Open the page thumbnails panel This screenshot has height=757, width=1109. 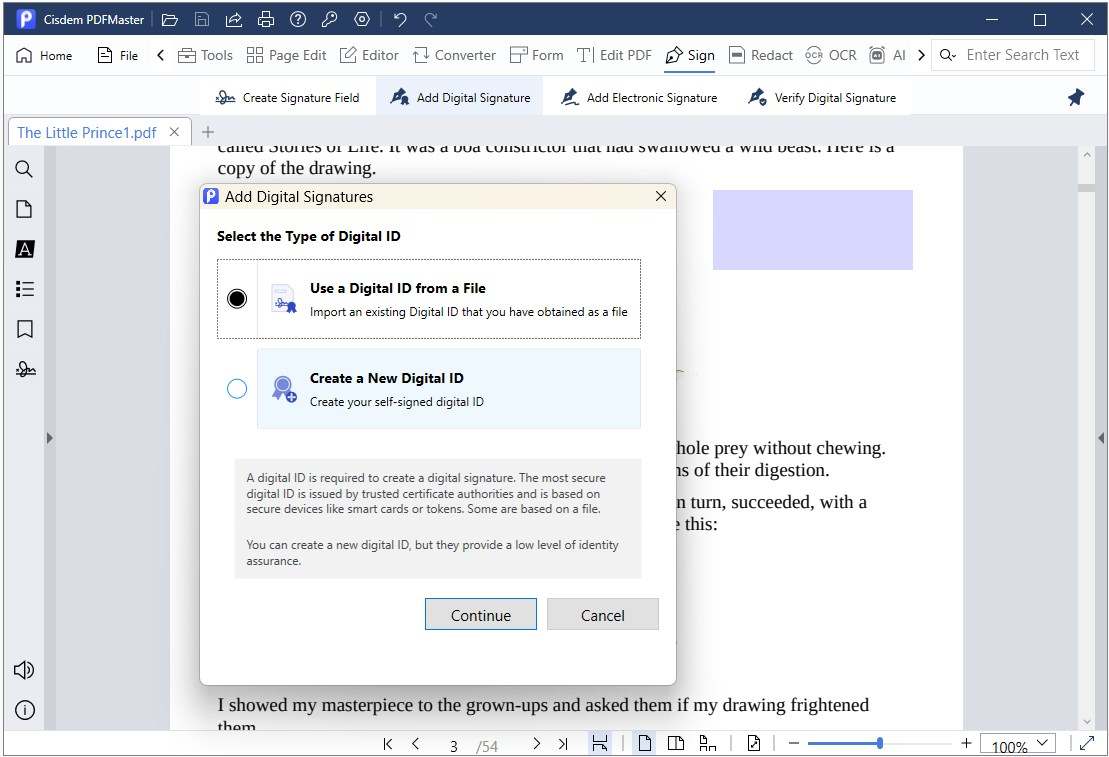click(24, 209)
